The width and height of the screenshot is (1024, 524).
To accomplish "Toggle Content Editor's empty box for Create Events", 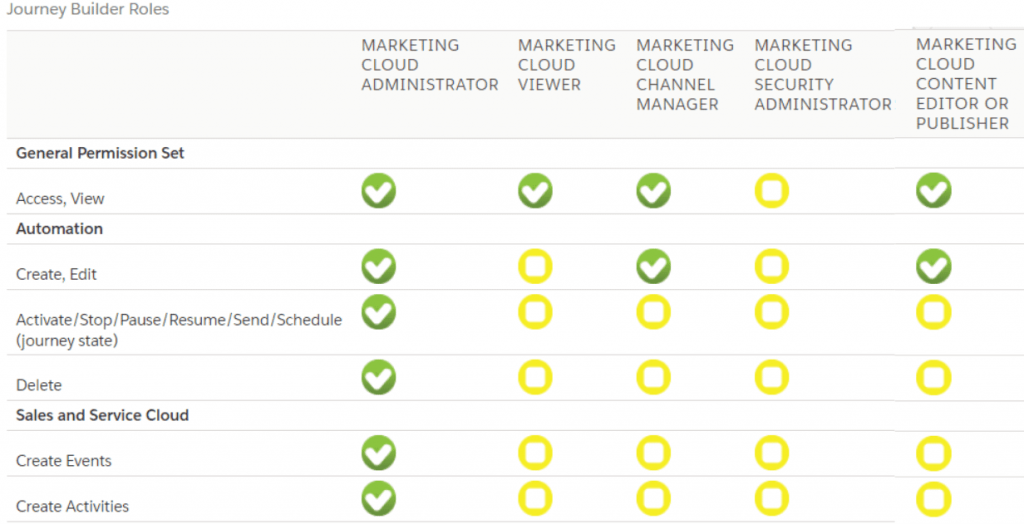I will pos(933,453).
